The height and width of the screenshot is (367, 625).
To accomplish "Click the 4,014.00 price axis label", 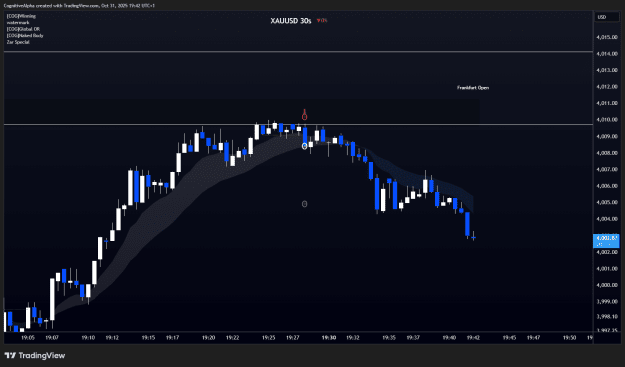I will tap(607, 54).
